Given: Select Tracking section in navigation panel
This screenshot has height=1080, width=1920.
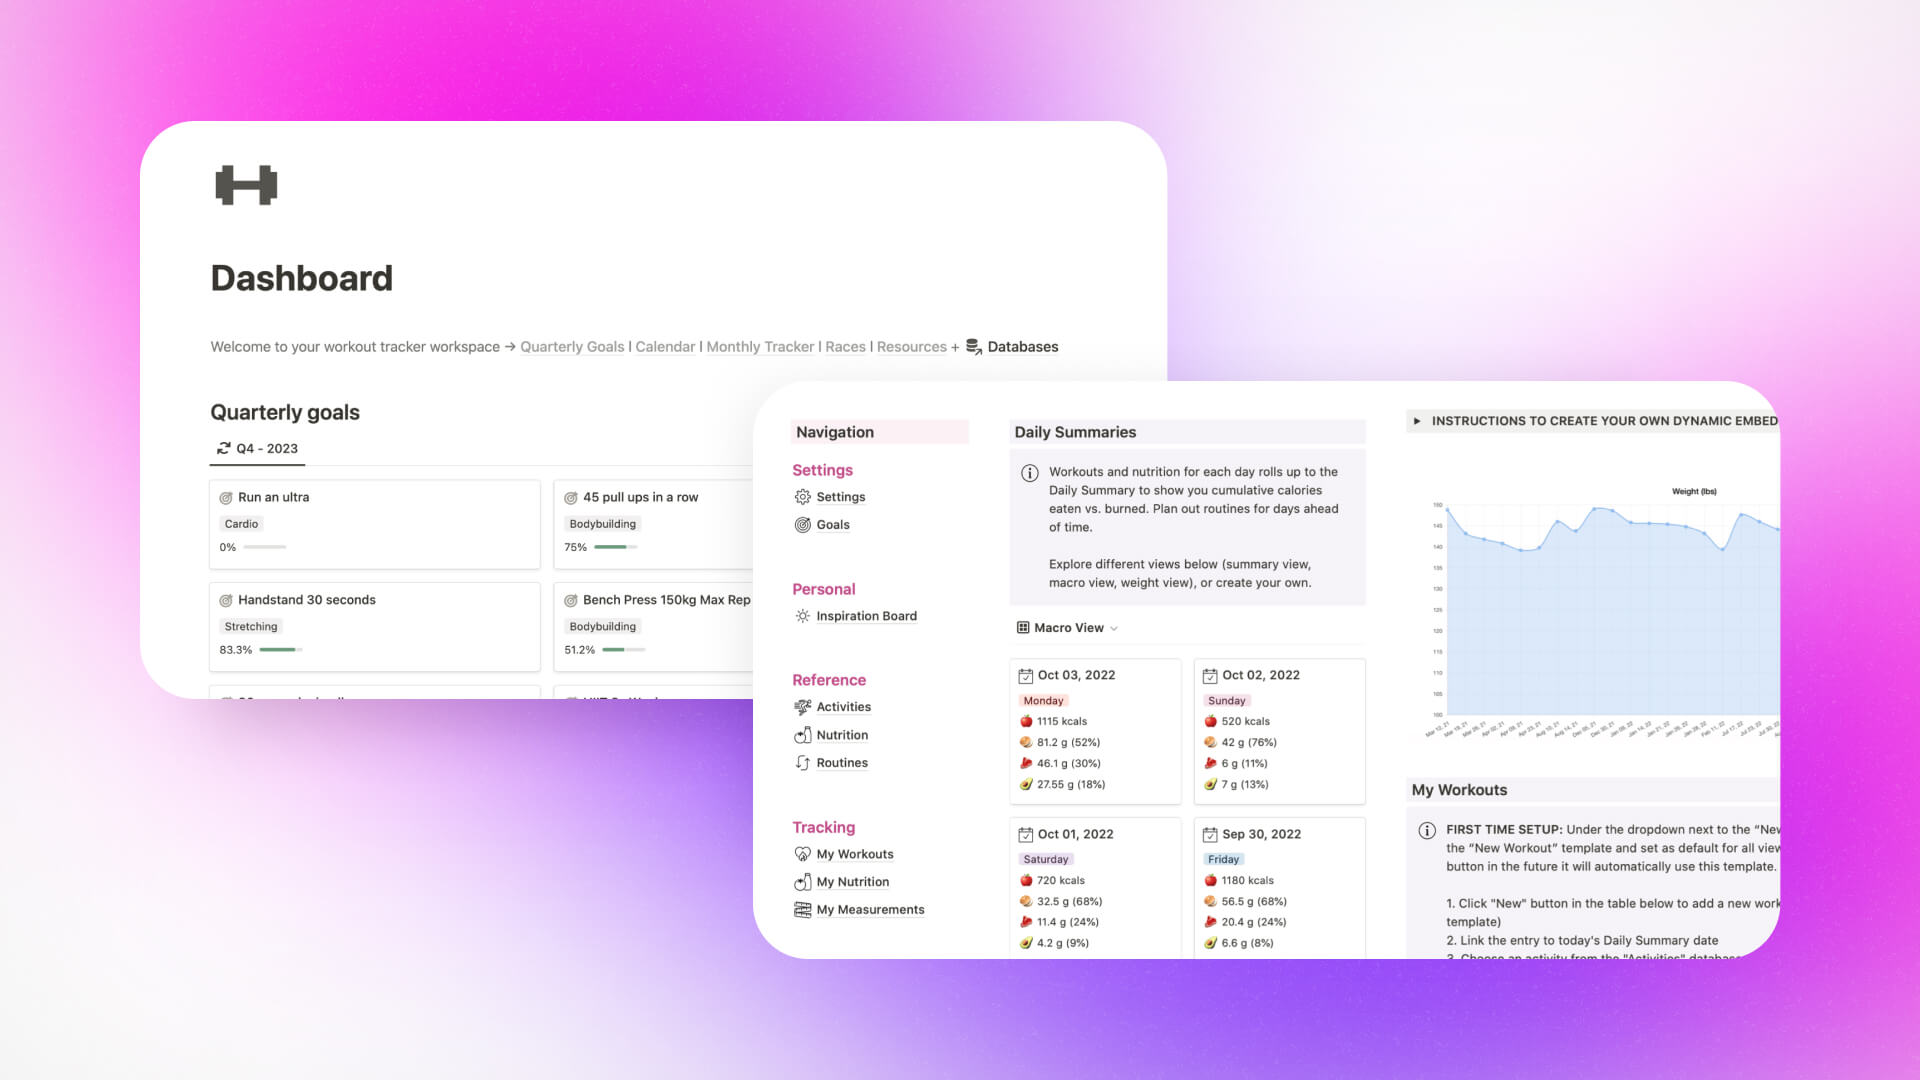Looking at the screenshot, I should tap(824, 827).
